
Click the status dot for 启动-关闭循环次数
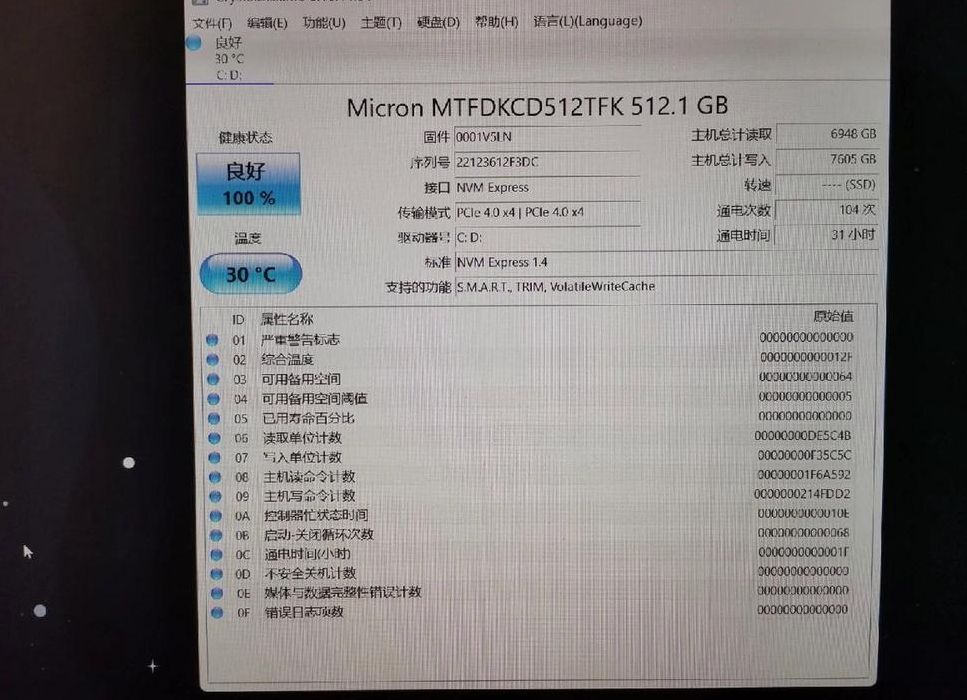click(x=216, y=535)
